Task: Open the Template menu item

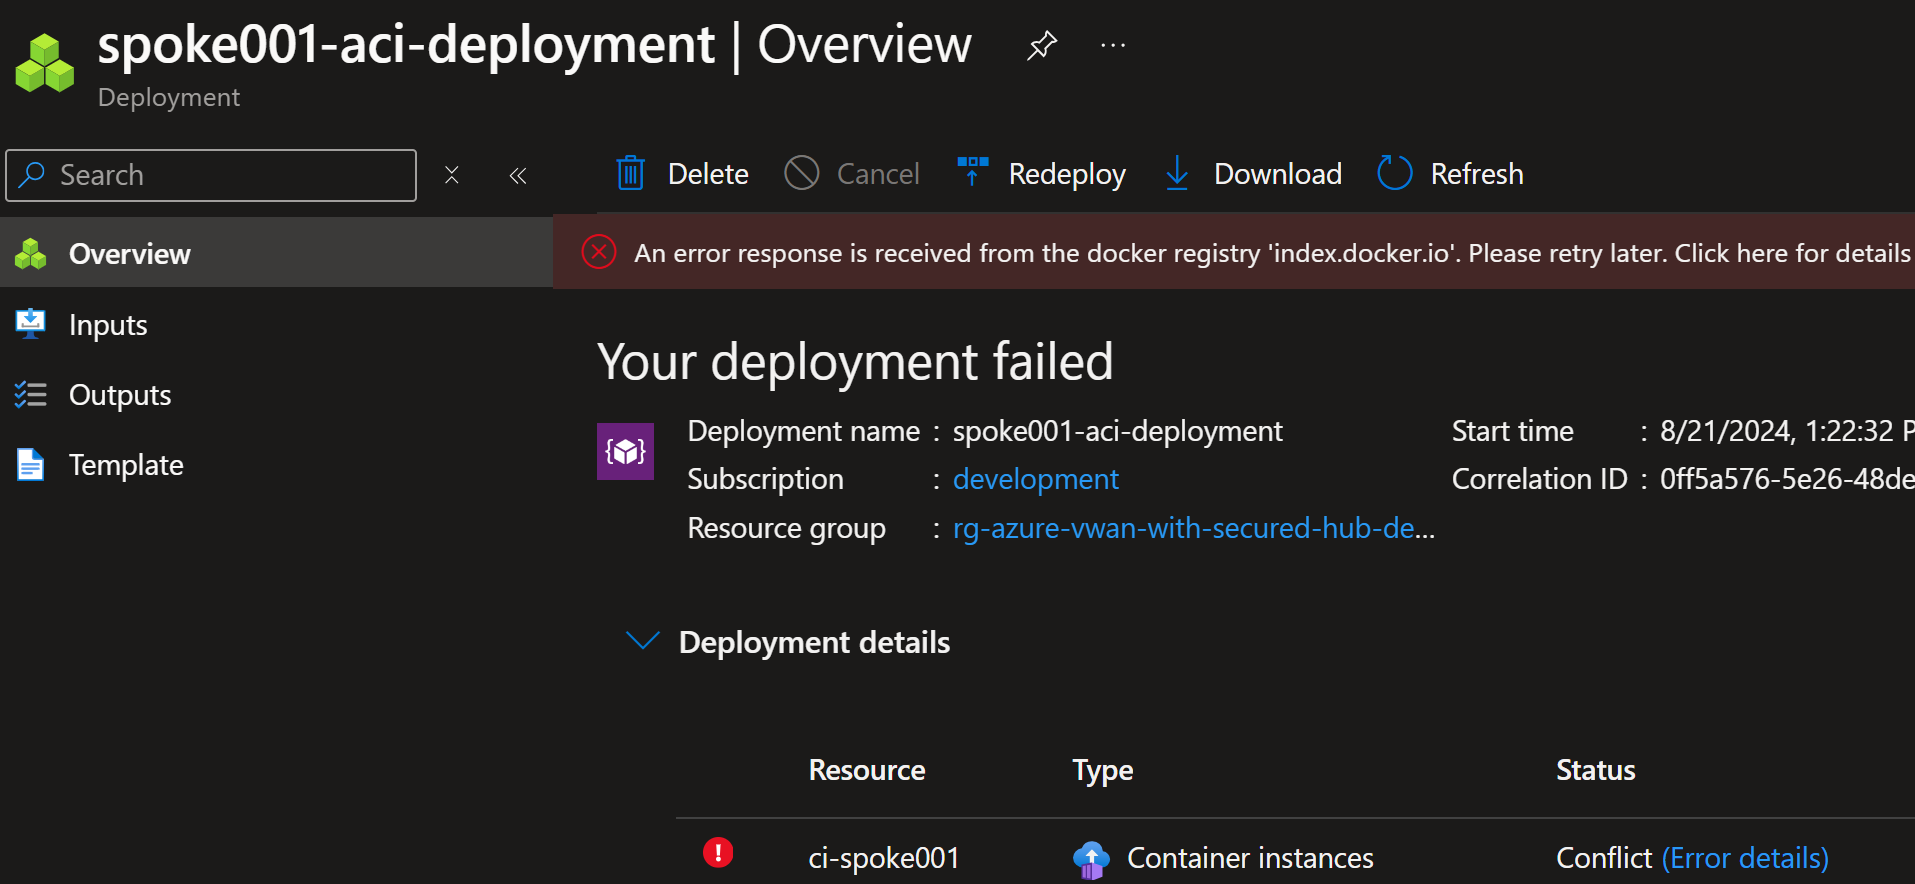Action: click(277, 464)
